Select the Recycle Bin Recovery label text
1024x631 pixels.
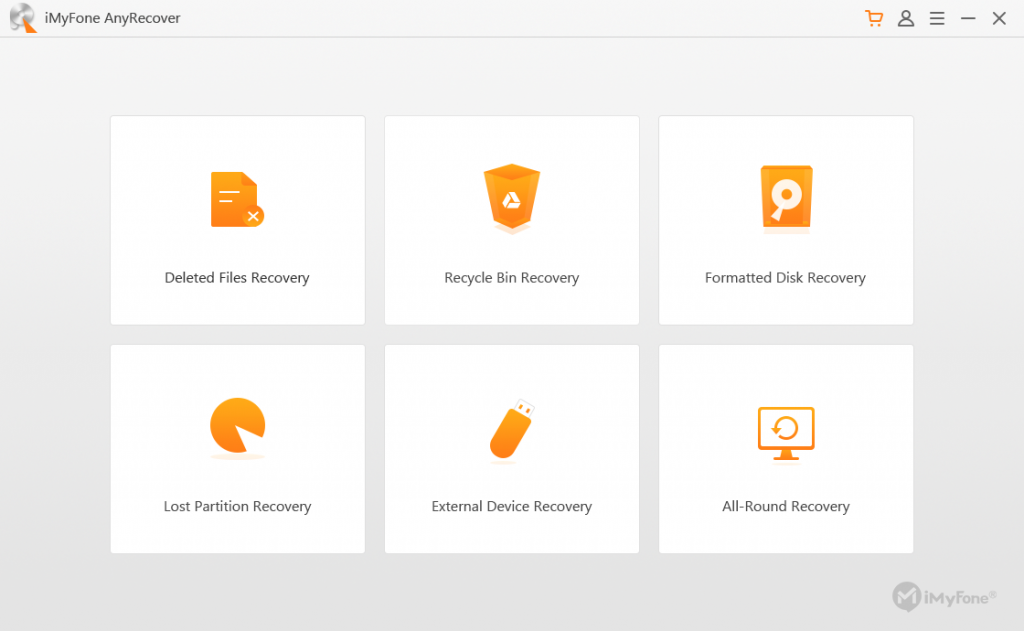click(511, 277)
